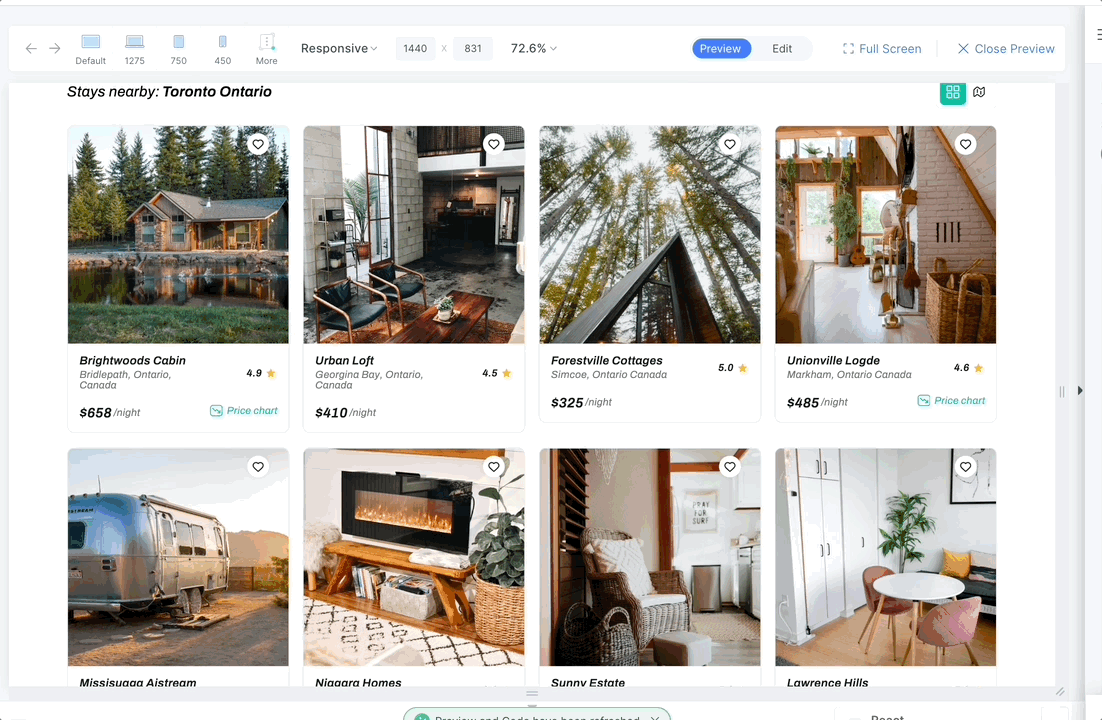The width and height of the screenshot is (1102, 720).
Task: Click the Full Screen button
Action: pos(882,49)
